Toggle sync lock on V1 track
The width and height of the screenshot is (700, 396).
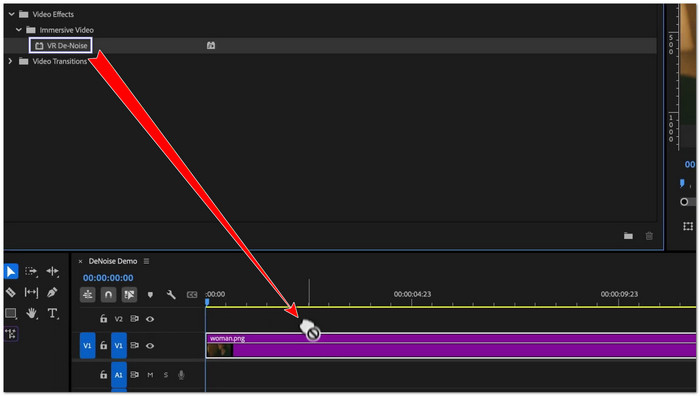click(x=134, y=346)
